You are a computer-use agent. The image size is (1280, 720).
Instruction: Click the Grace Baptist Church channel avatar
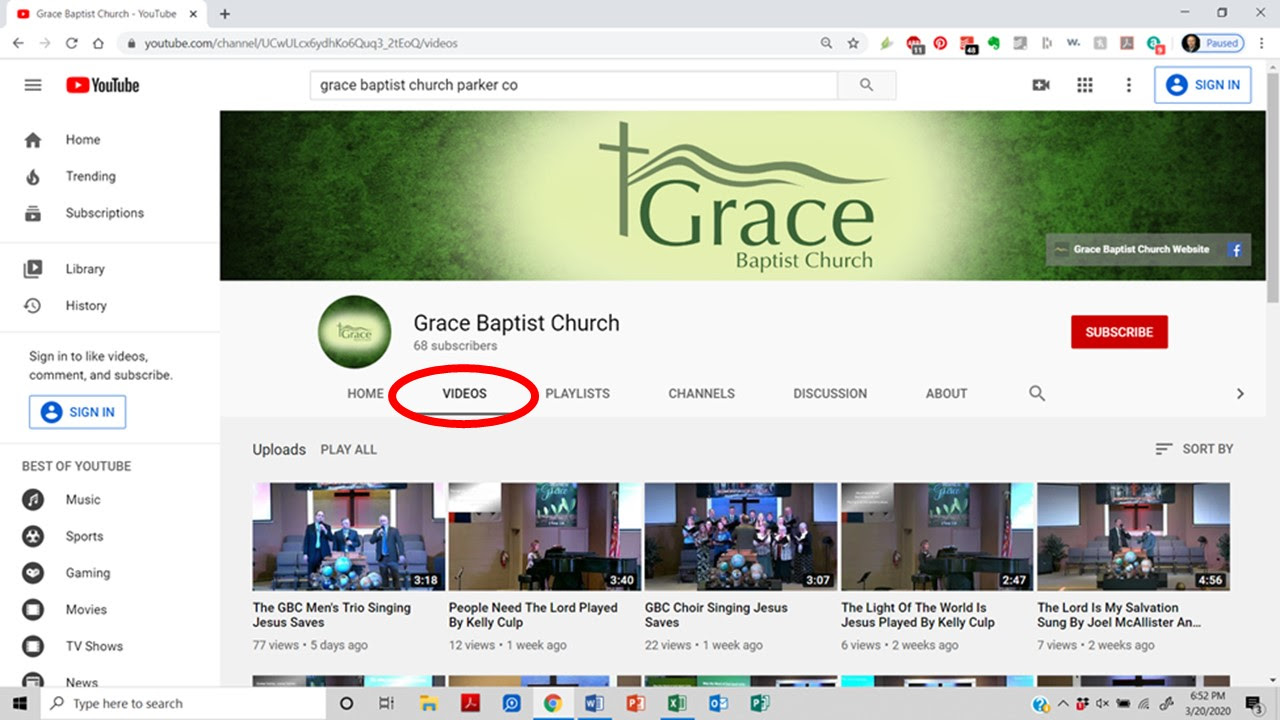coord(354,332)
